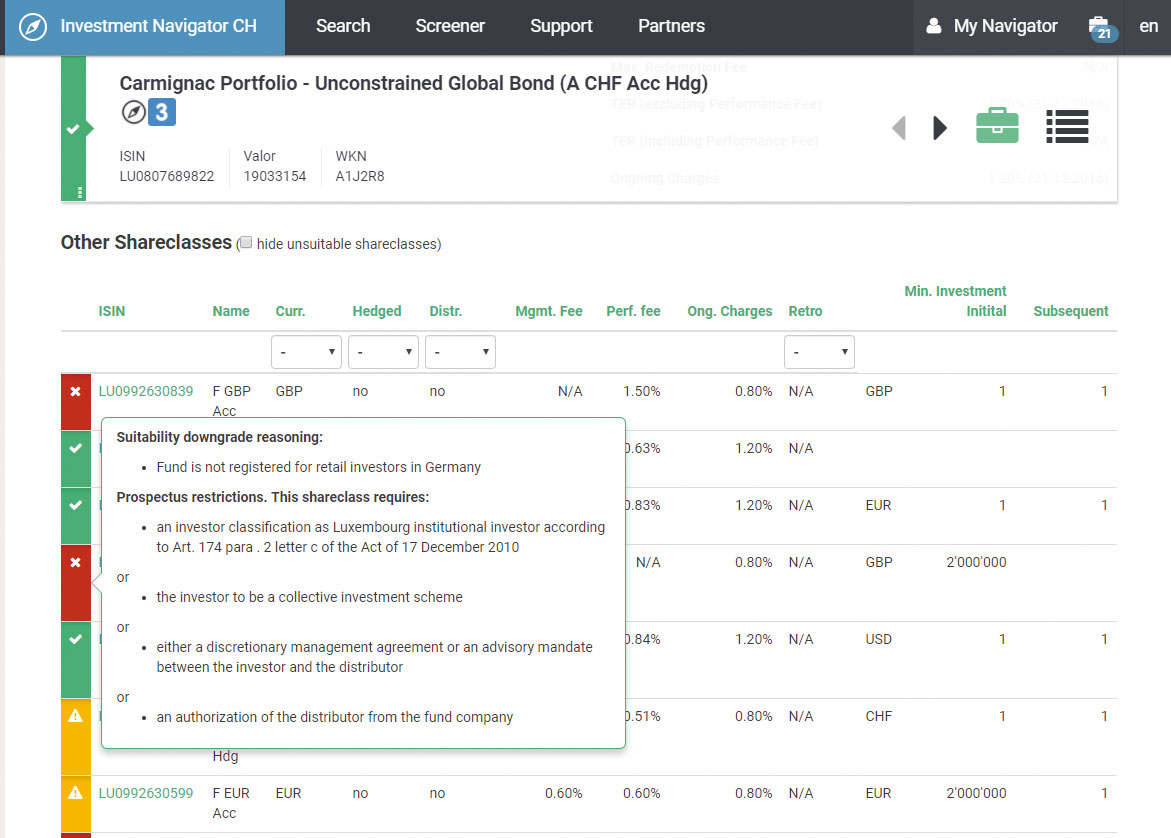Sort table by ISIN column header
This screenshot has height=838, width=1171.
point(112,311)
